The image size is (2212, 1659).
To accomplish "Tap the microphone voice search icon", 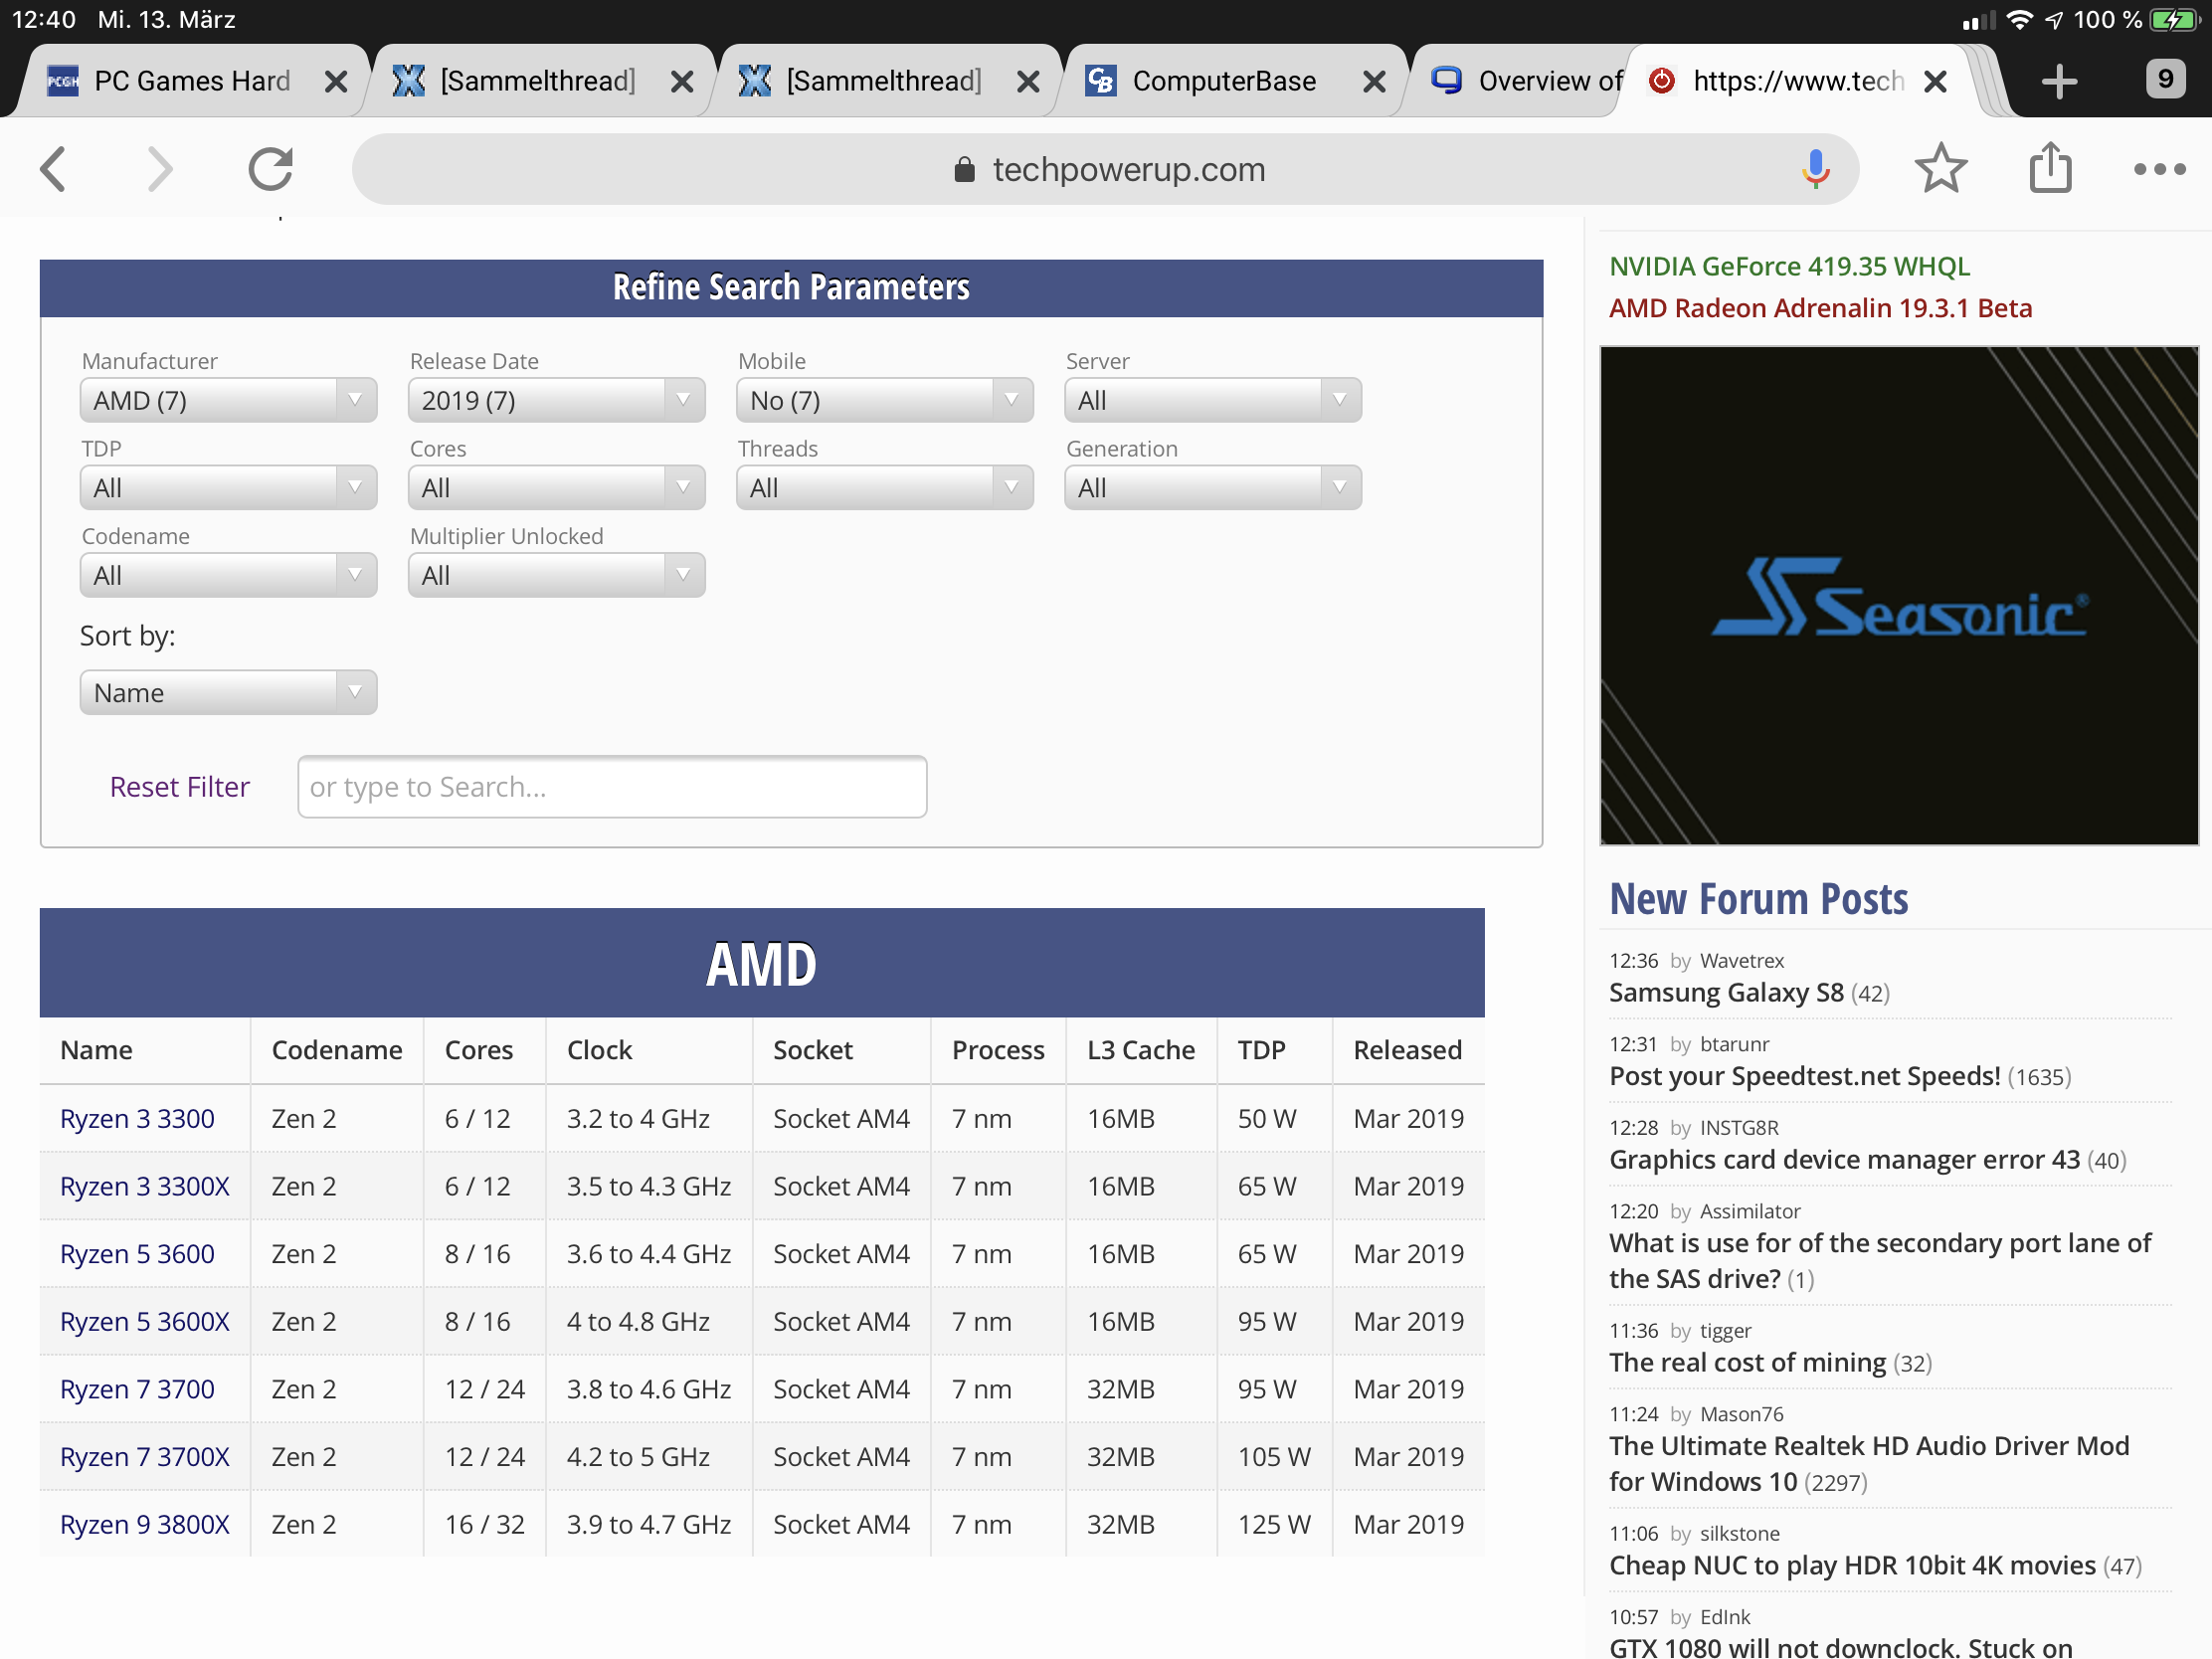I will point(1815,169).
